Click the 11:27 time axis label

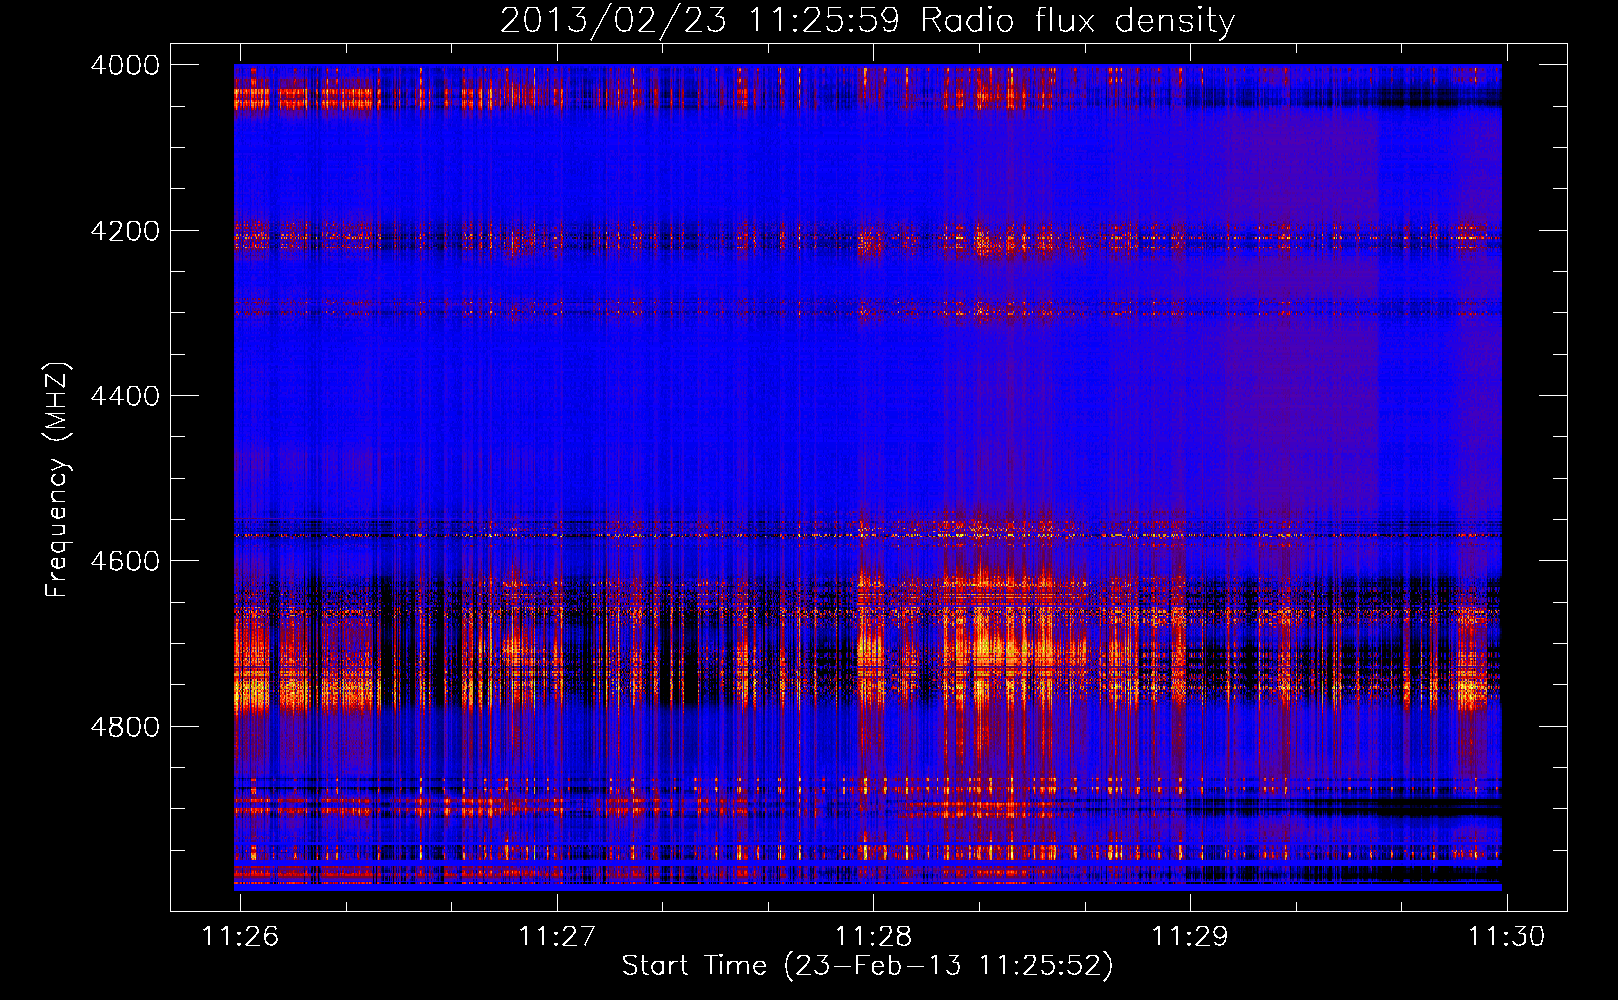click(x=557, y=936)
